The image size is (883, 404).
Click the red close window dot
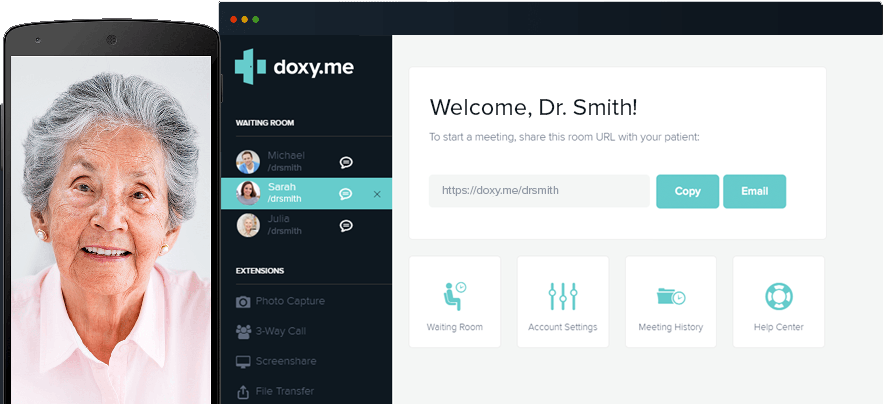click(x=234, y=19)
